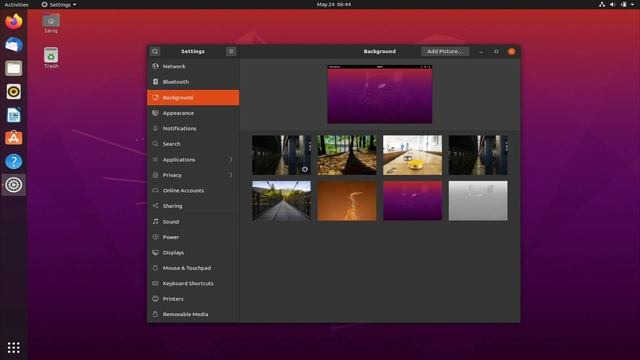Screen dimensions: 640x360
Task: Open Ubuntu Software from the dock
Action: click(13, 138)
